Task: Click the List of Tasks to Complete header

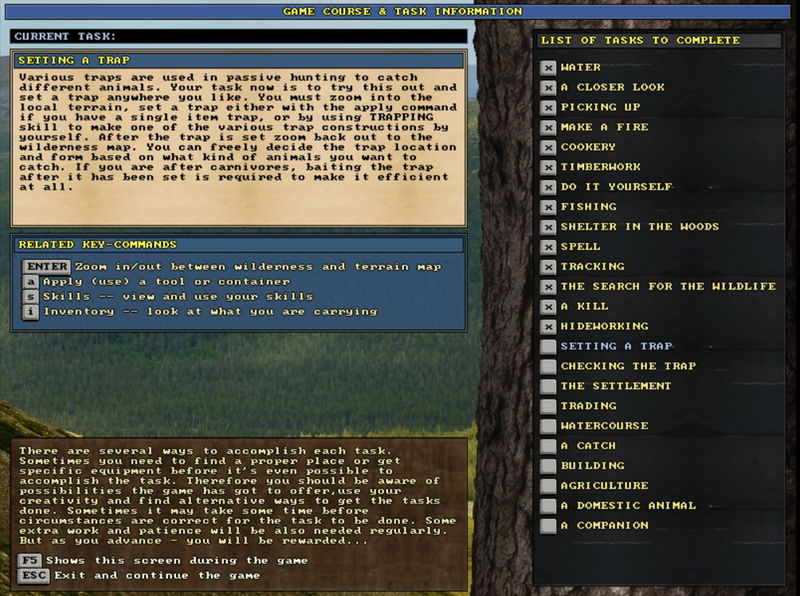Action: click(x=657, y=41)
